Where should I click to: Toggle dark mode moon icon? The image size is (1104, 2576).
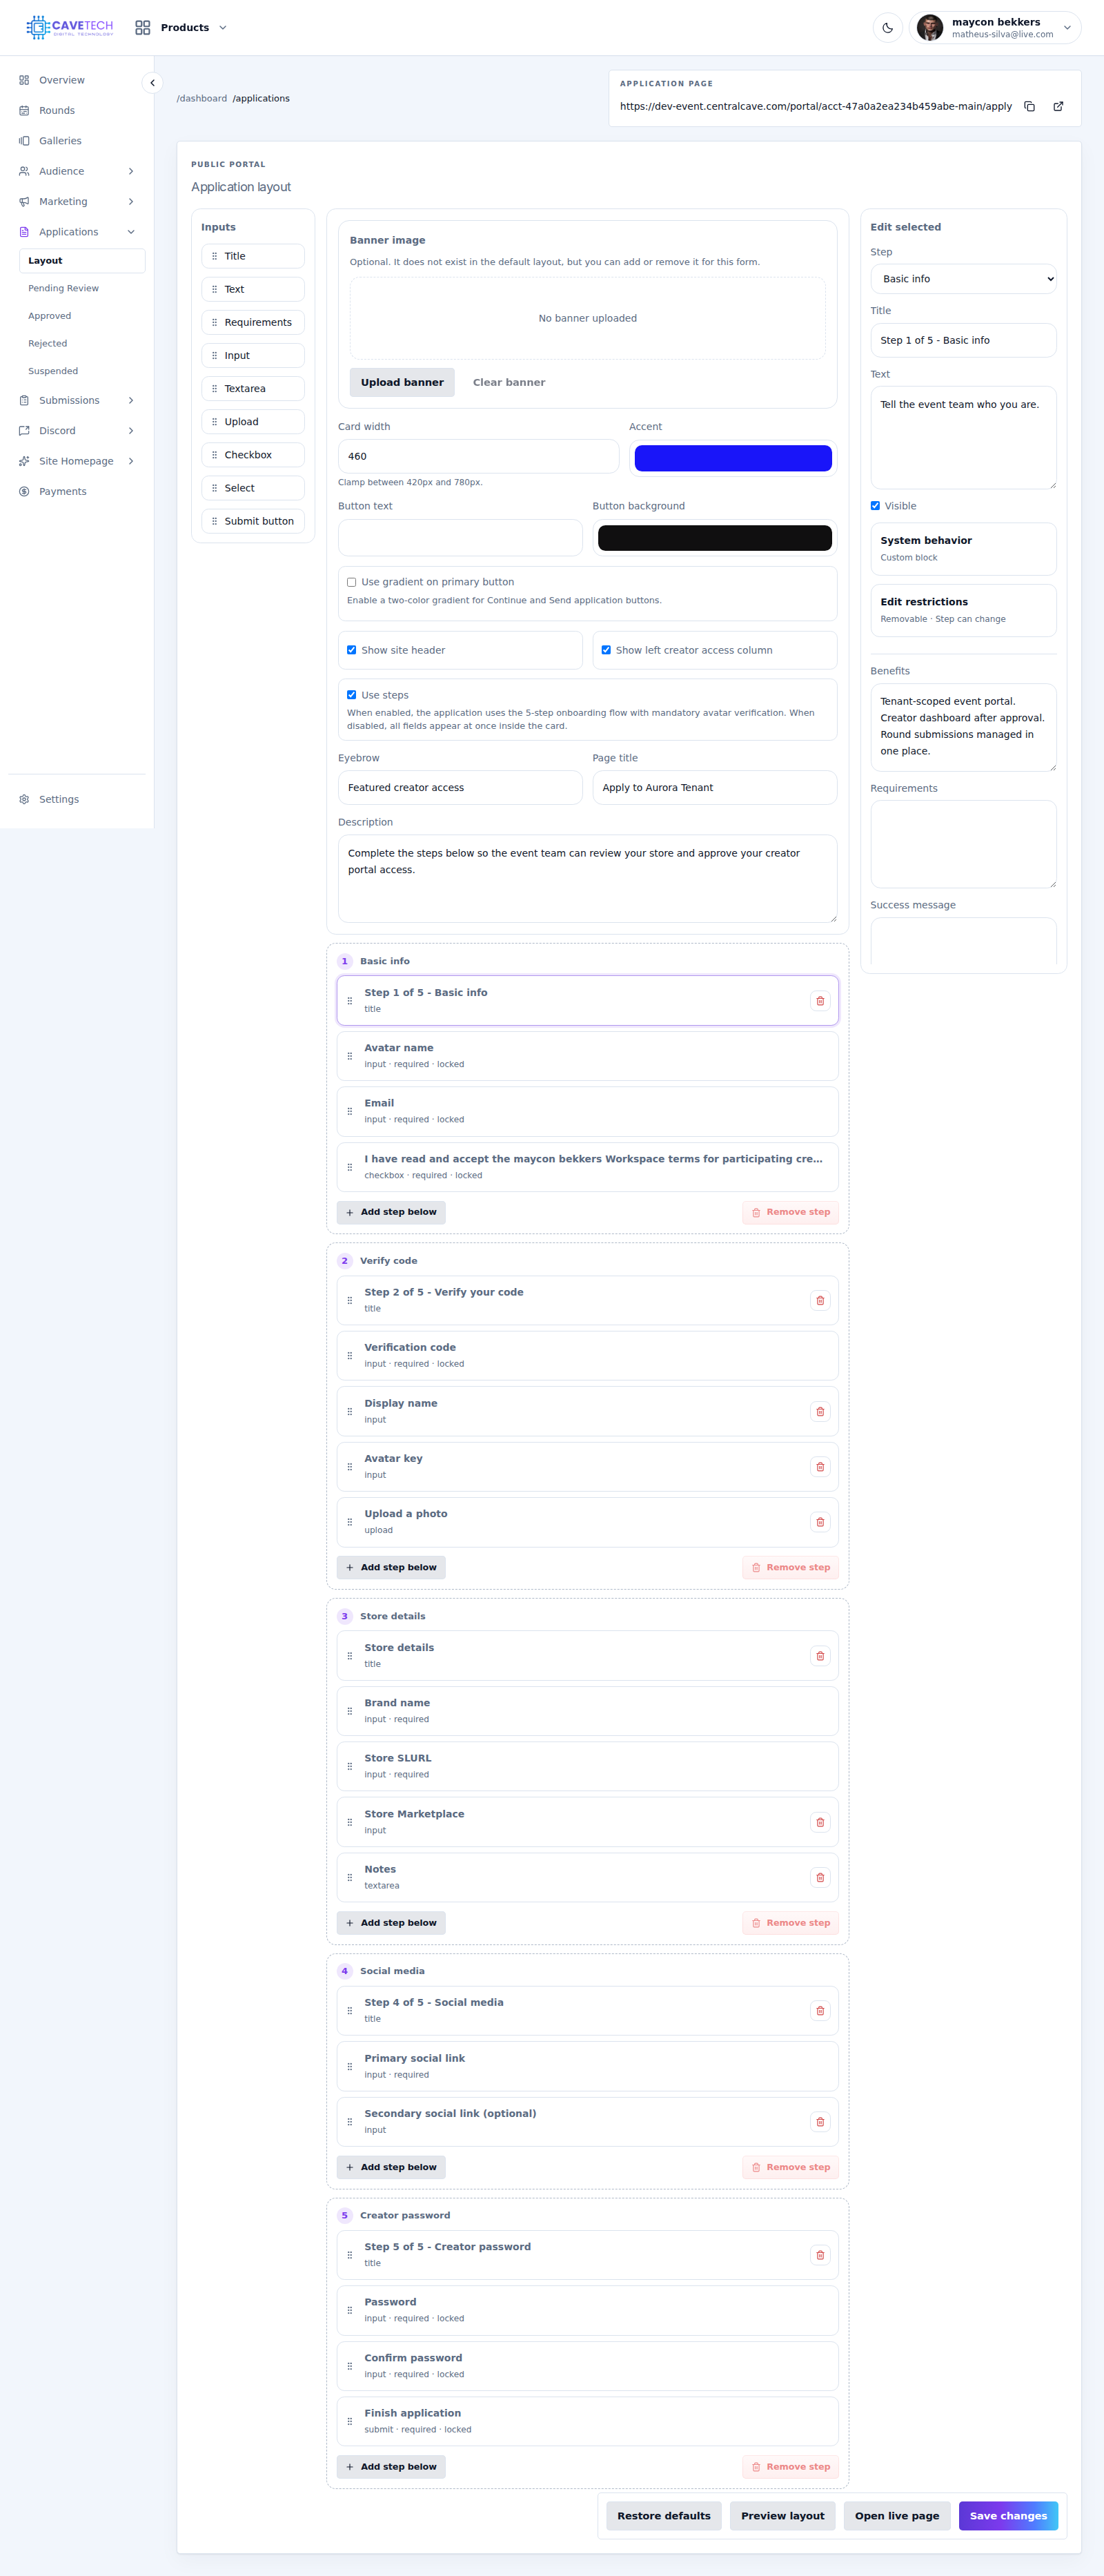click(x=887, y=28)
